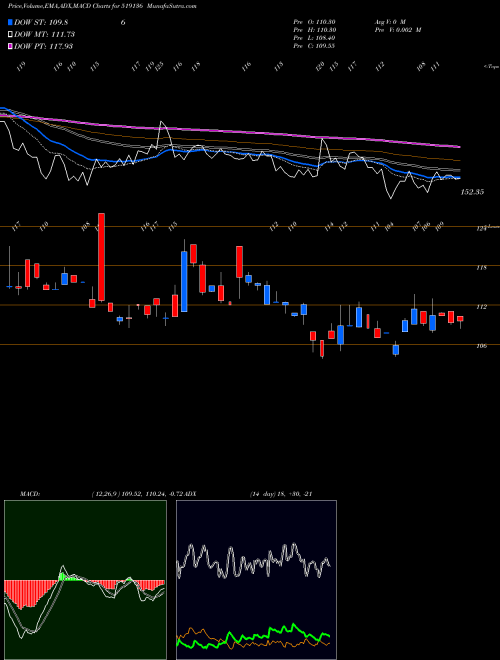Click the 'Avg V: 0 M' value
This screenshot has height=660, width=500.
(390, 22)
